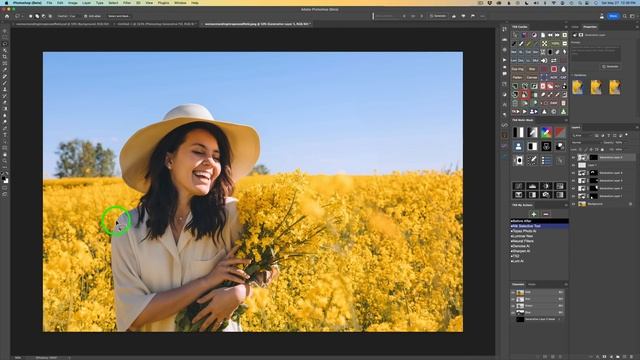
Task: Toggle the RGB channel eye icon
Action: tap(513, 292)
